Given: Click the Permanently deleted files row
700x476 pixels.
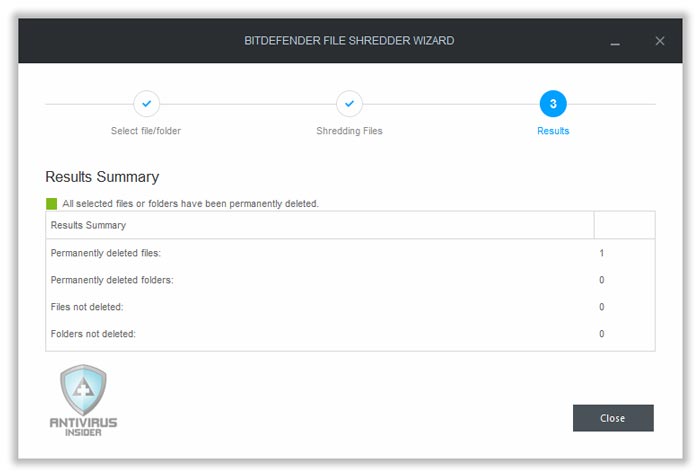Looking at the screenshot, I should (350, 253).
